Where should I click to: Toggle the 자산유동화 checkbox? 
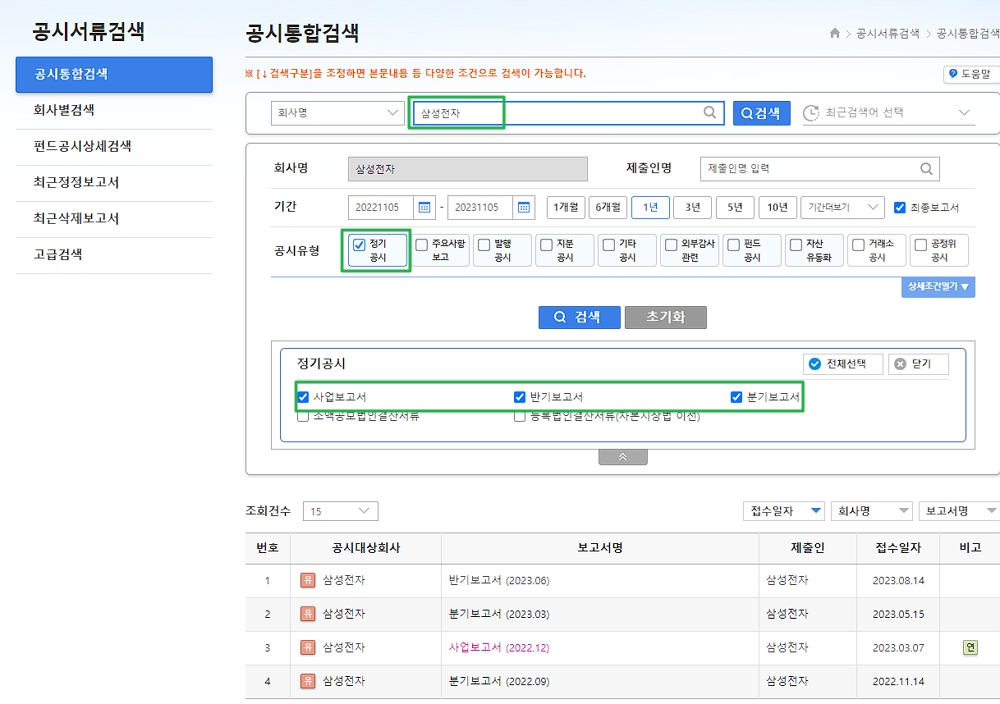click(x=796, y=244)
